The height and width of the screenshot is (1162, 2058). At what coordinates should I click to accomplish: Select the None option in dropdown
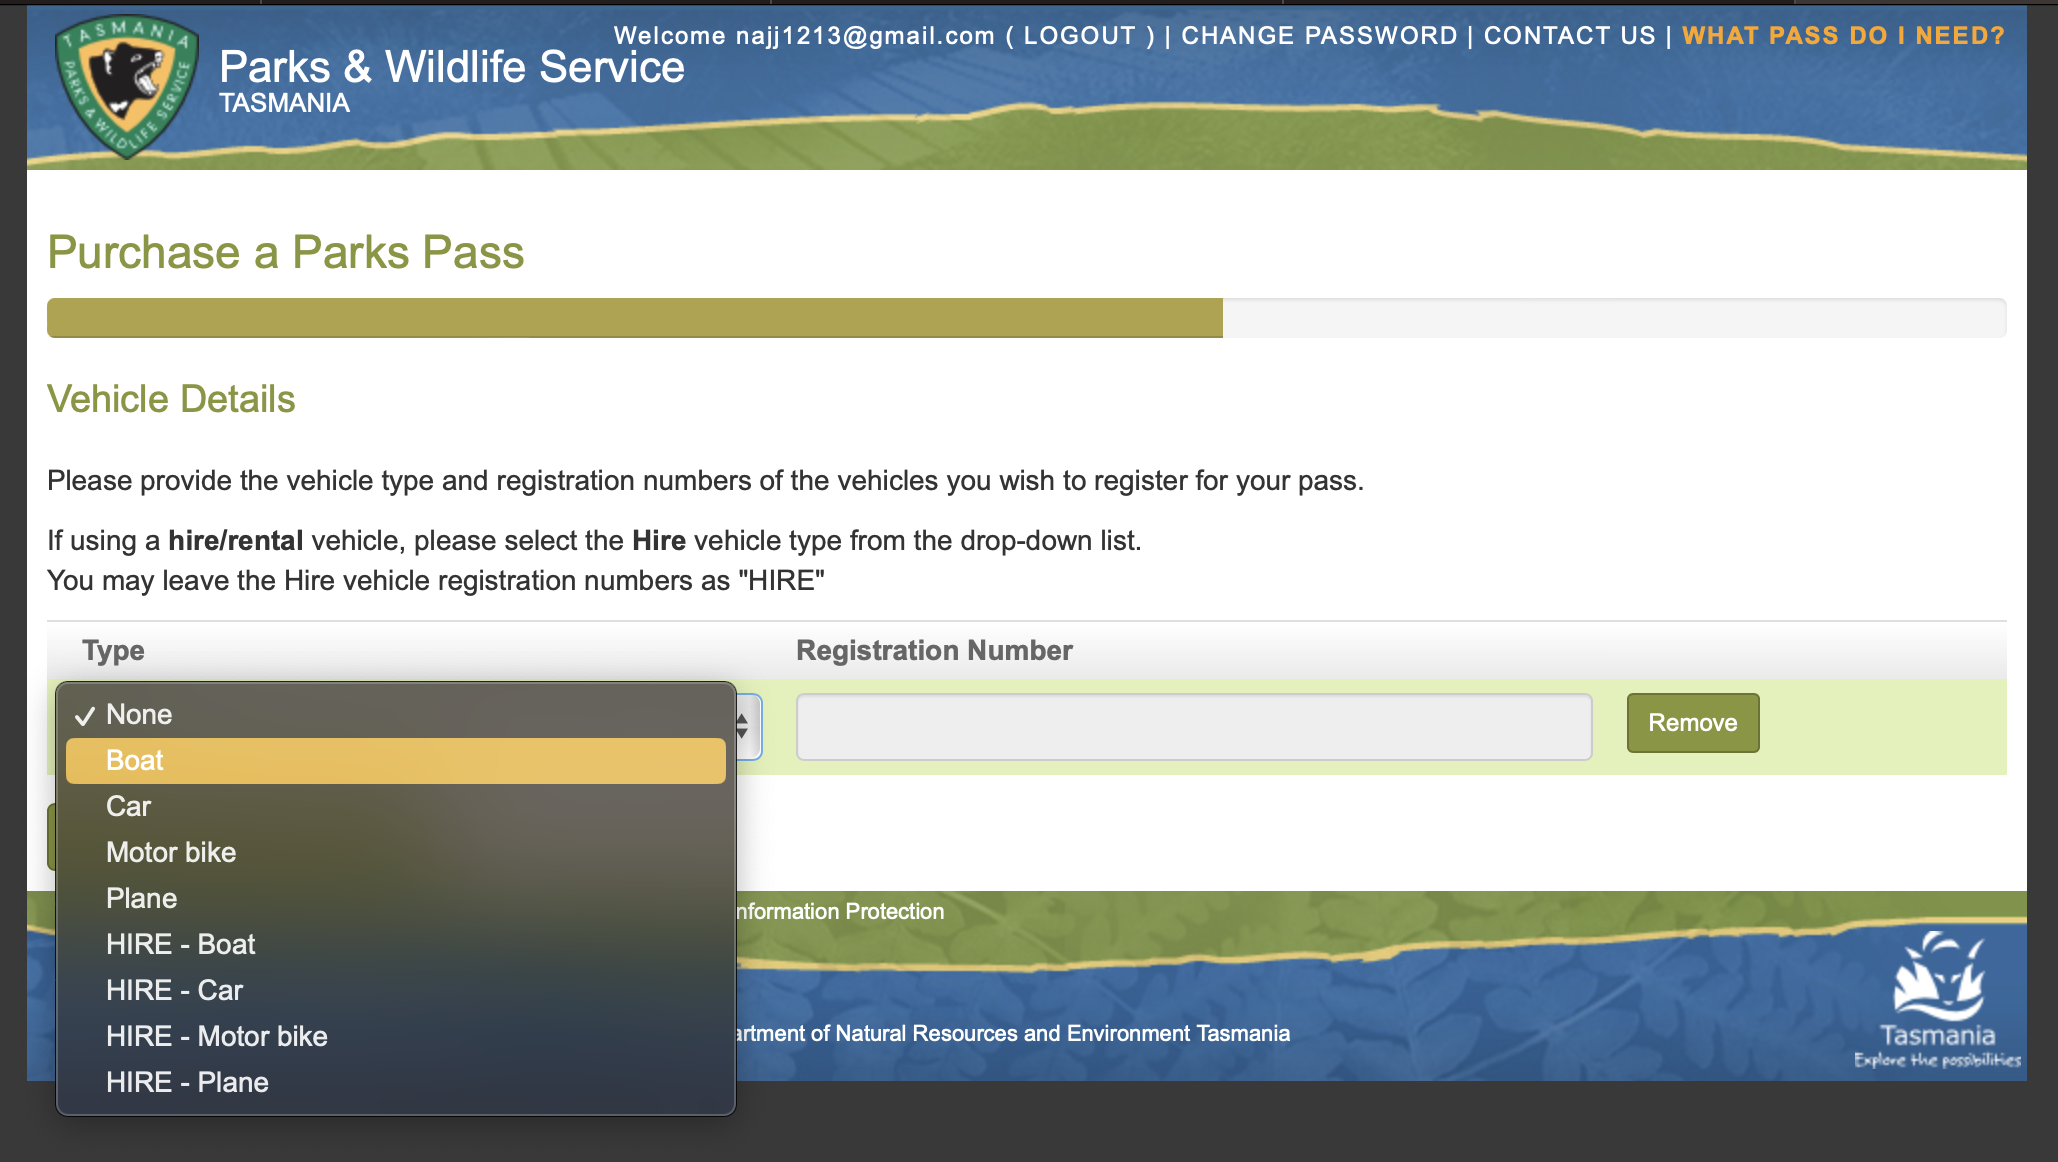139,714
